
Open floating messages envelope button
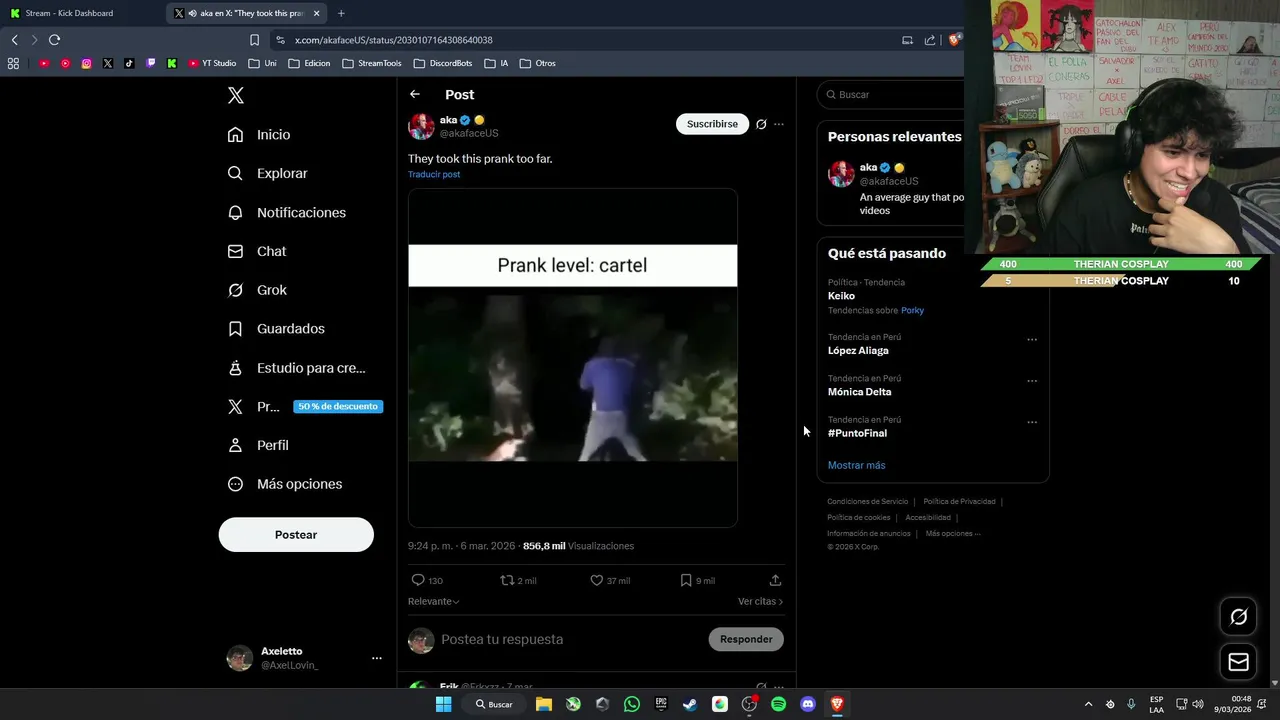coord(1239,662)
